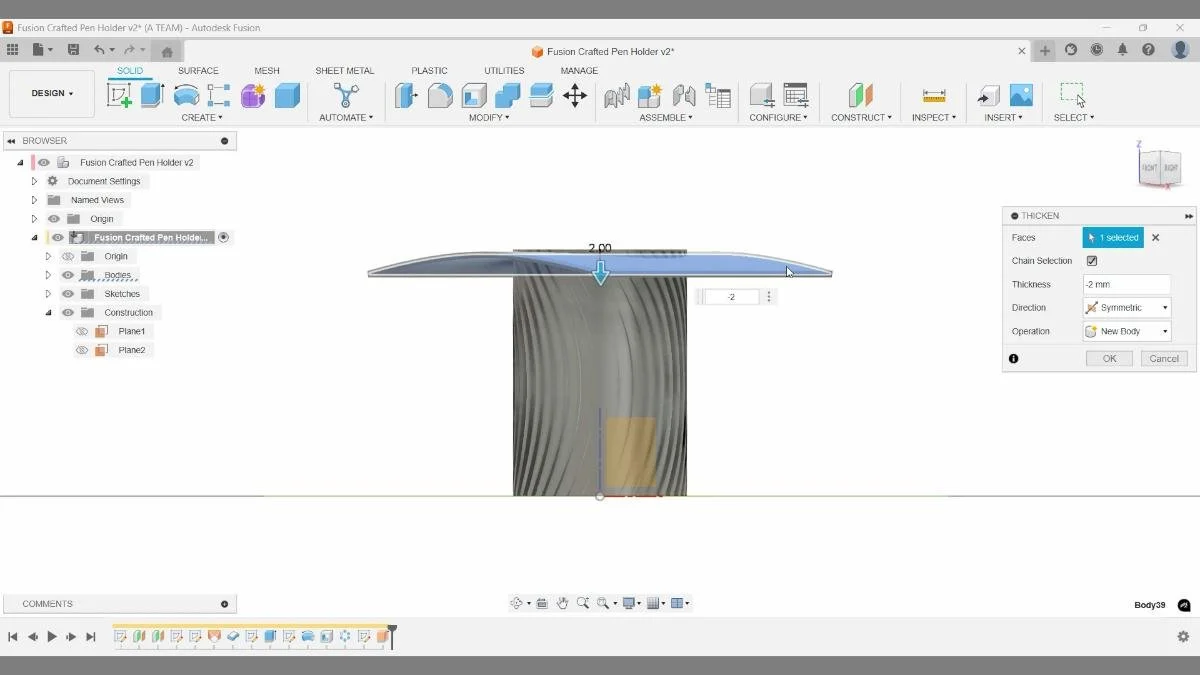The image size is (1200, 675).
Task: Open the Extrude tool
Action: 152,93
